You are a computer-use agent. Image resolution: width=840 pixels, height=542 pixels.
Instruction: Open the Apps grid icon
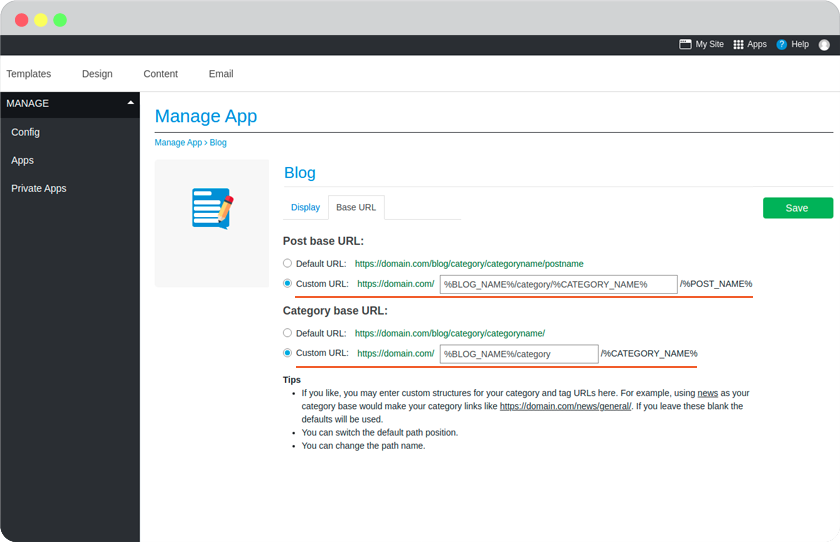click(738, 44)
